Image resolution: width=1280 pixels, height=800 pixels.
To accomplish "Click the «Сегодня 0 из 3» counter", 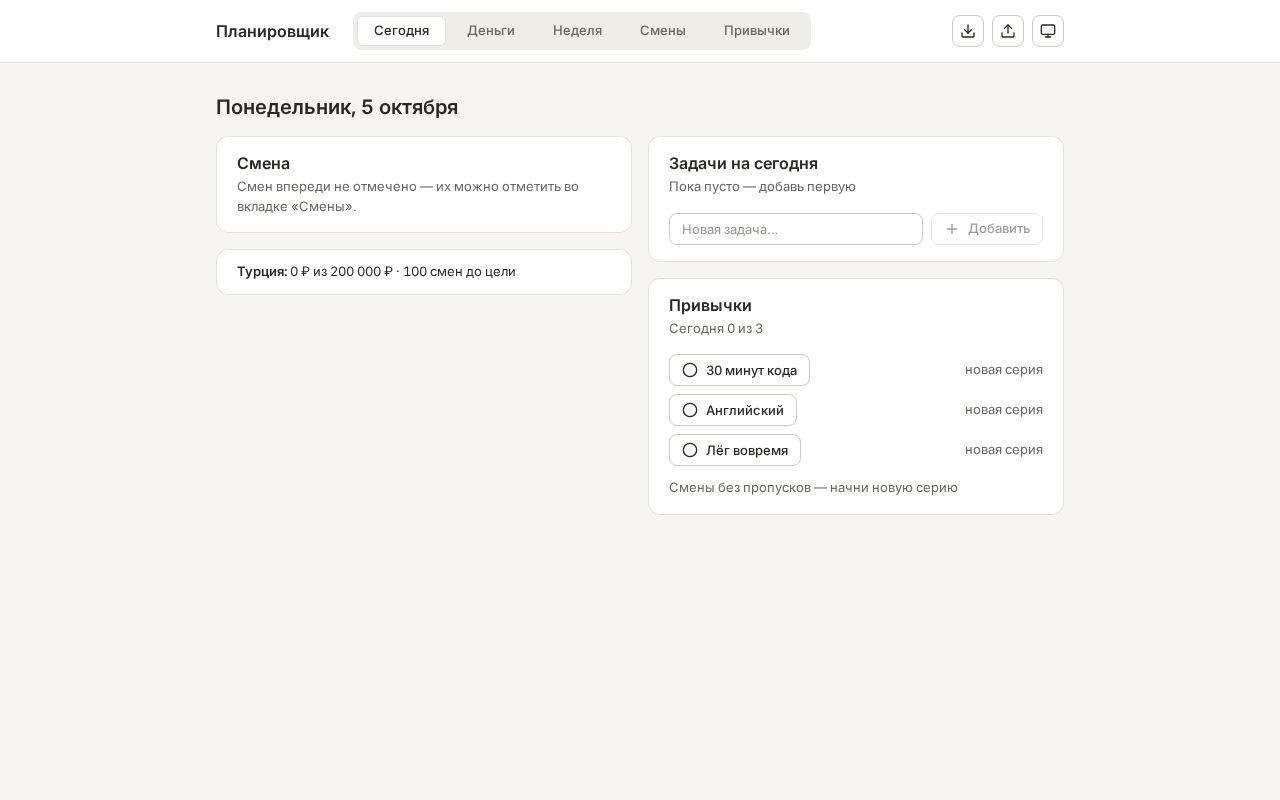I will [716, 329].
